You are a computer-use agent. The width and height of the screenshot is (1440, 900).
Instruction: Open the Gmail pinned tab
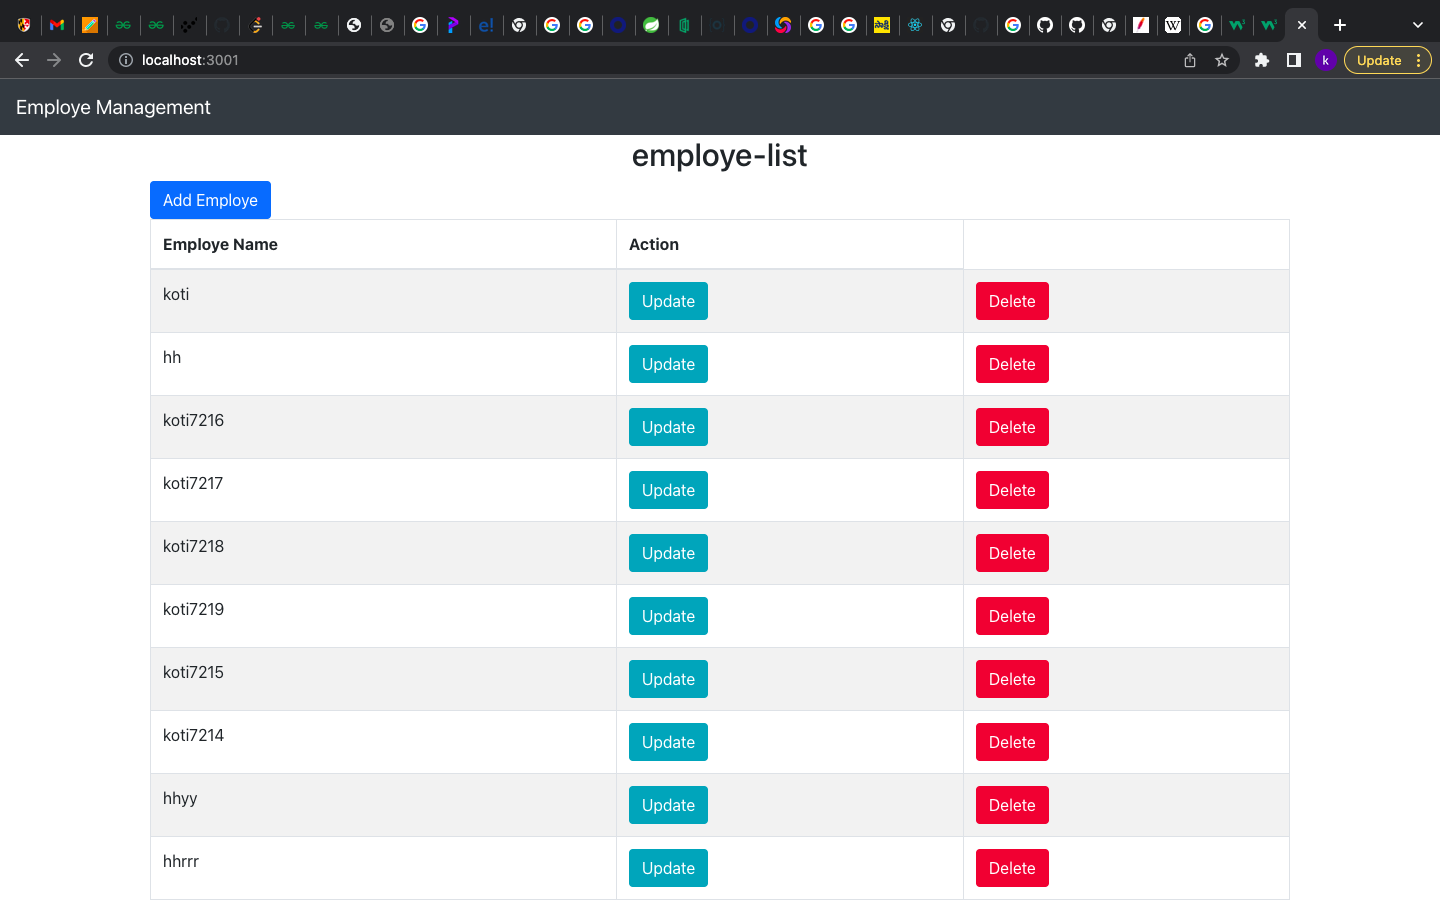point(57,24)
